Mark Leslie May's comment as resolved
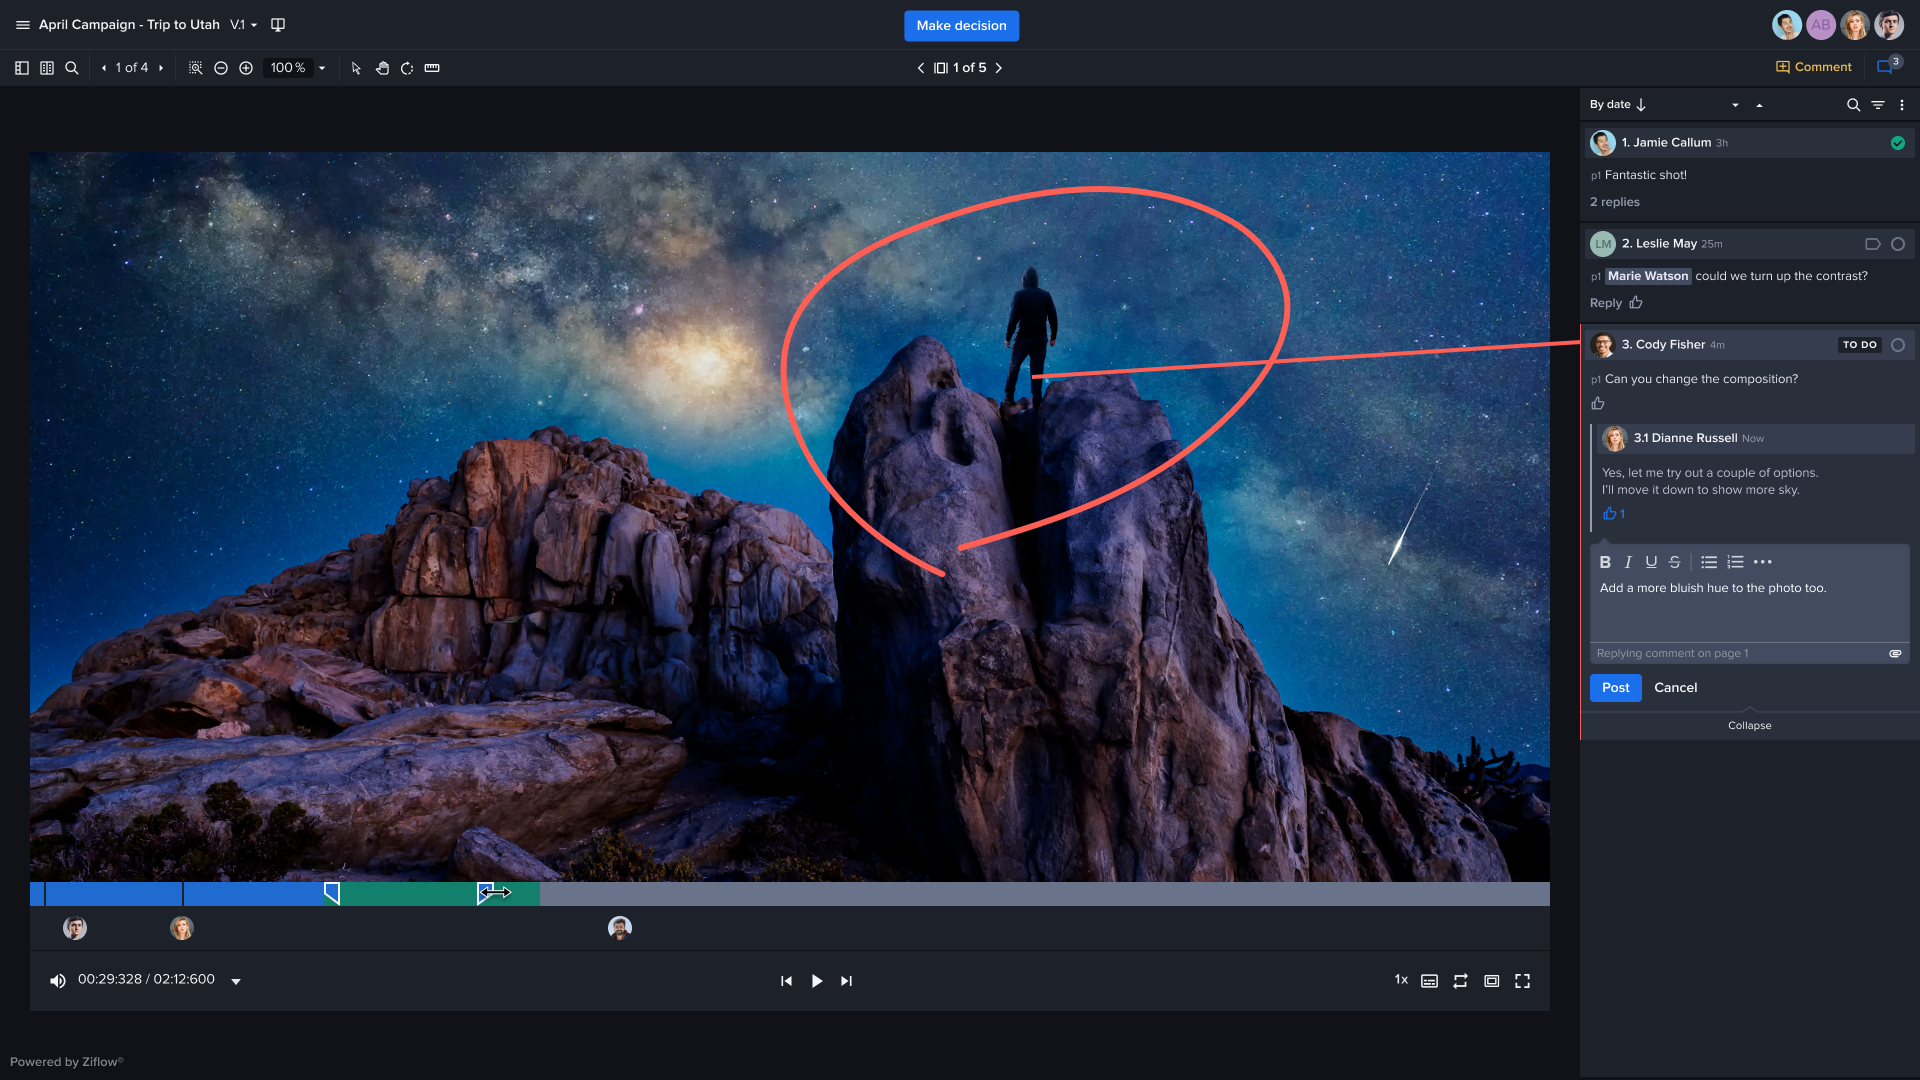Viewport: 1920px width, 1080px height. coord(1898,243)
